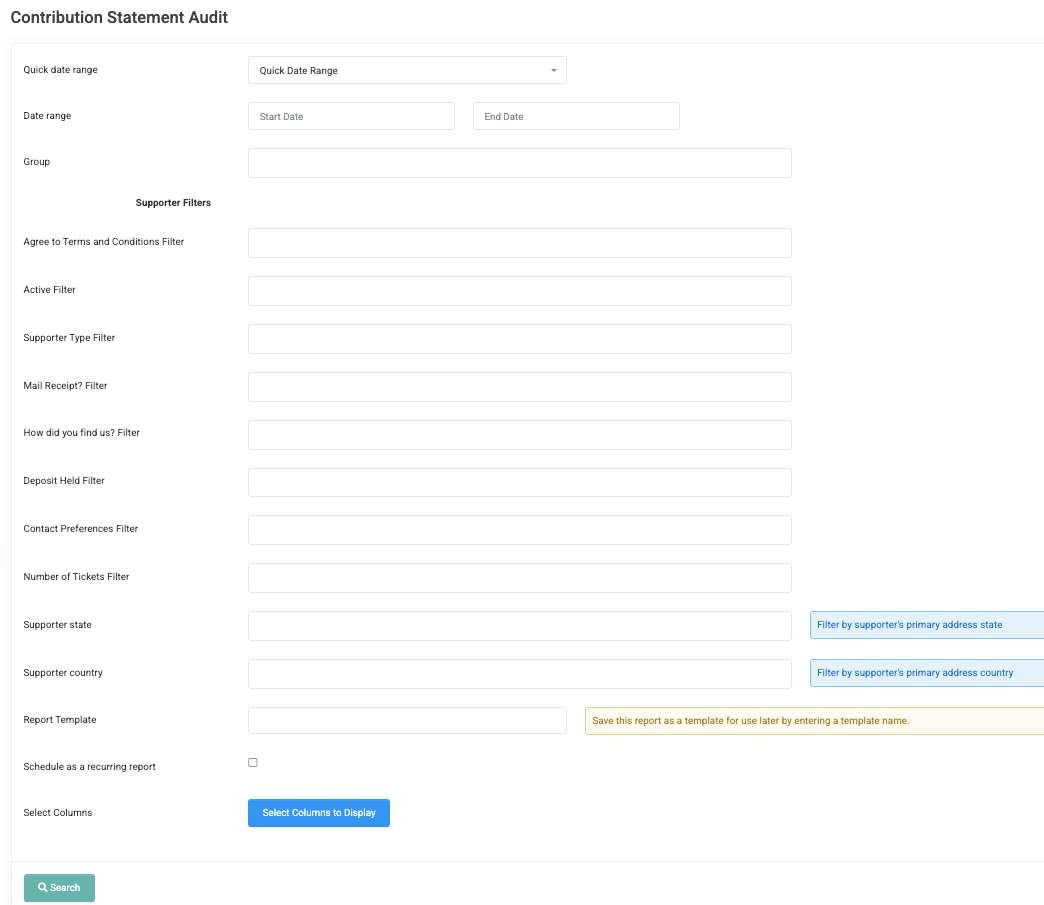The width and height of the screenshot is (1044, 905).
Task: Enable Schedule as a recurring report
Action: (x=252, y=762)
